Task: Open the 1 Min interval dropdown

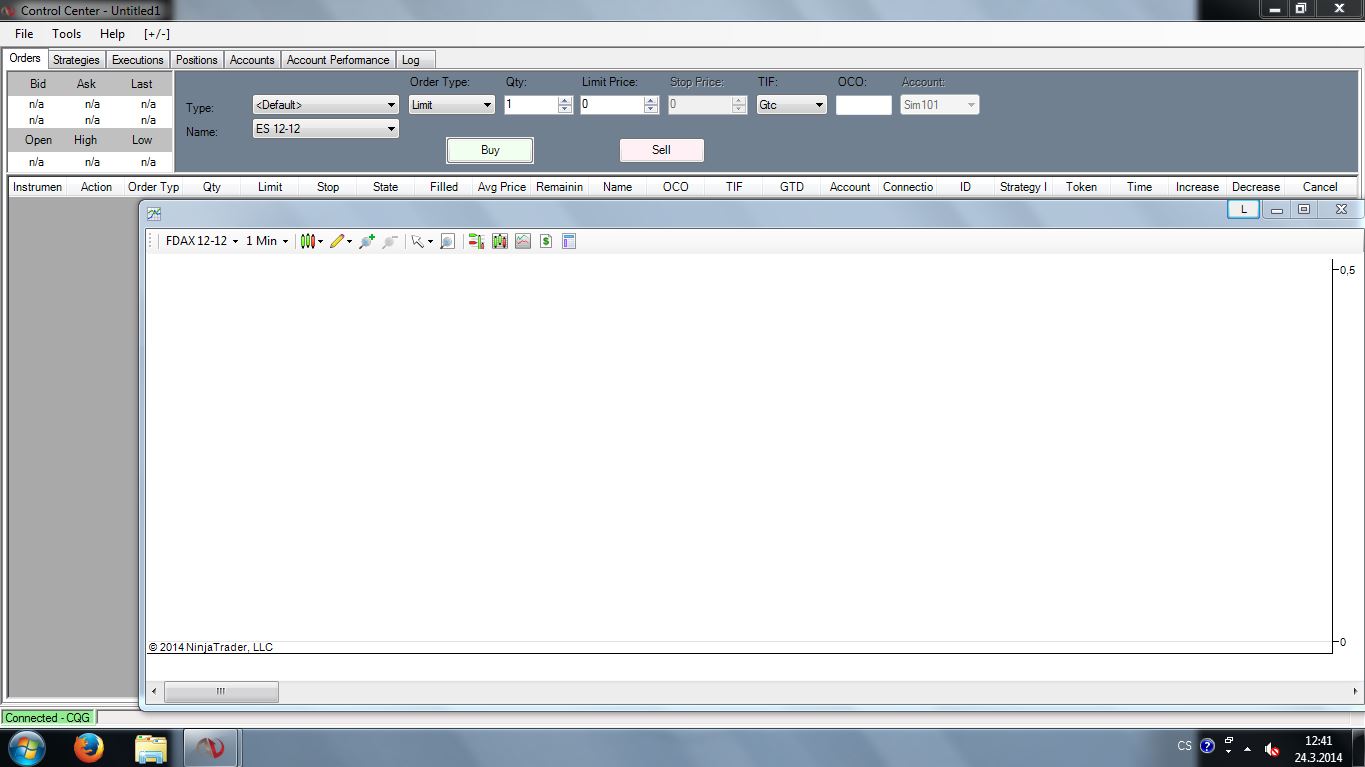Action: pos(267,241)
